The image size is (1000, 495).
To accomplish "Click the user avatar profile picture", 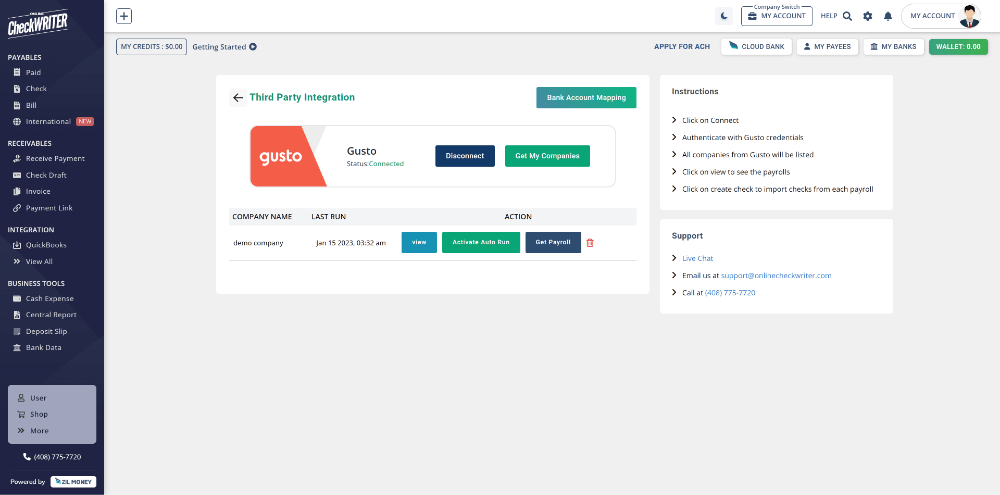I will [969, 16].
